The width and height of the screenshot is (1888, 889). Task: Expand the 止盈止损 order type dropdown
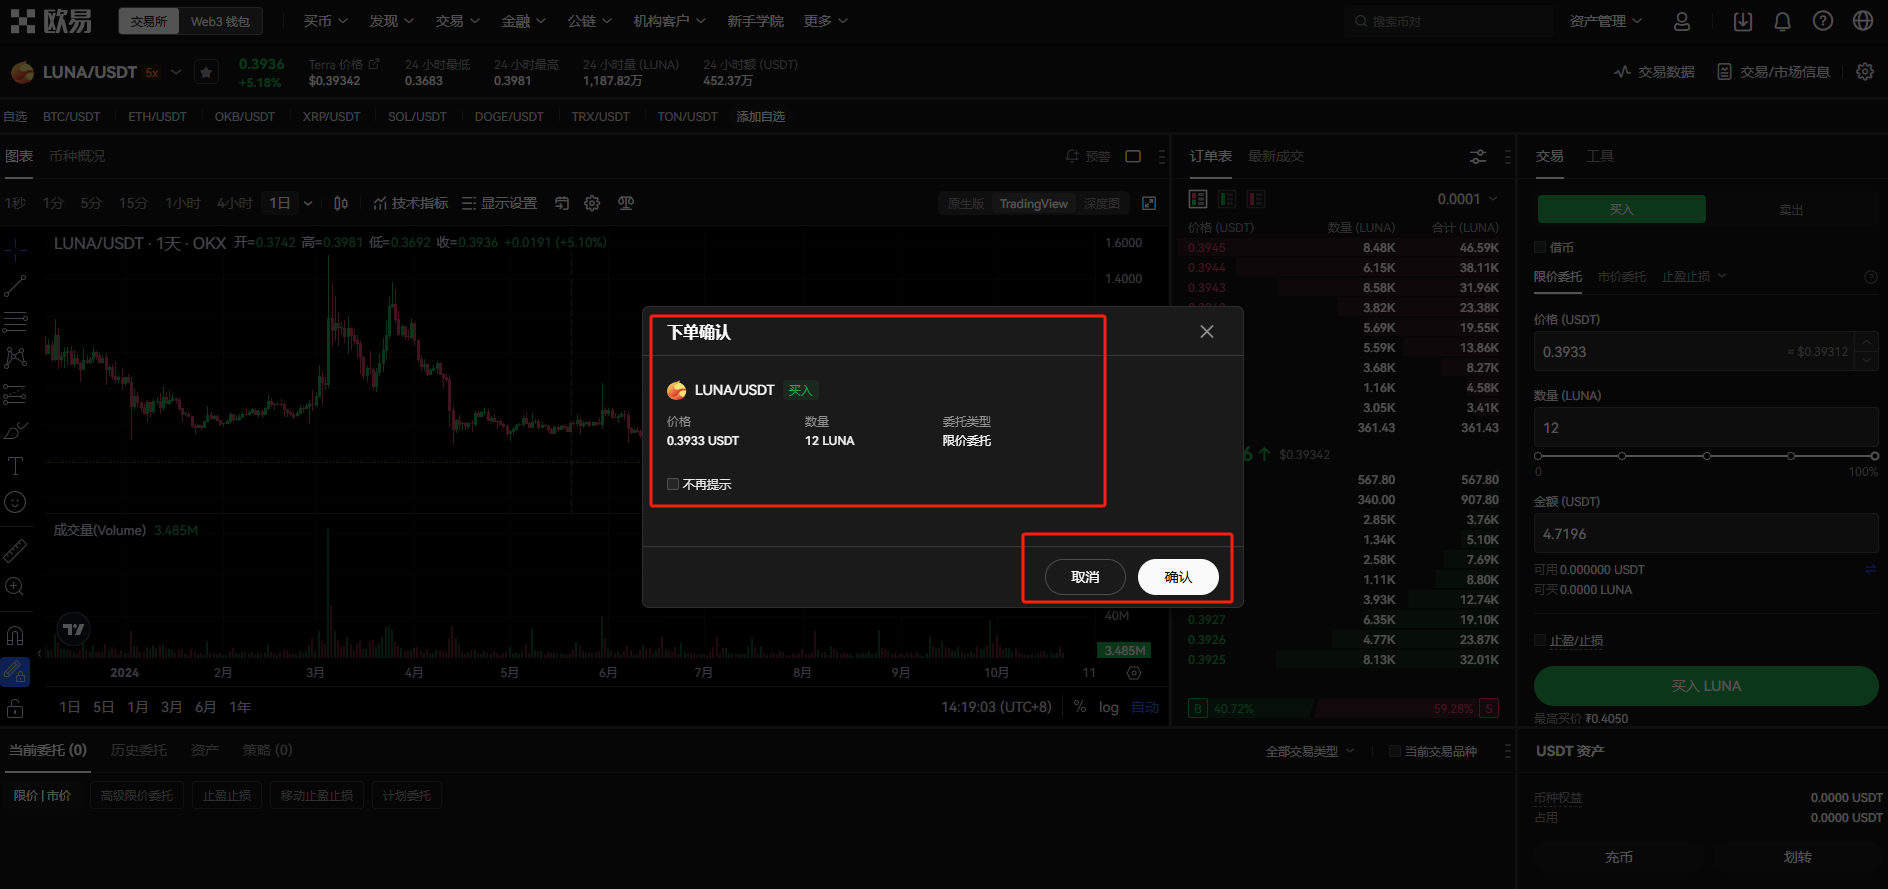[1694, 276]
